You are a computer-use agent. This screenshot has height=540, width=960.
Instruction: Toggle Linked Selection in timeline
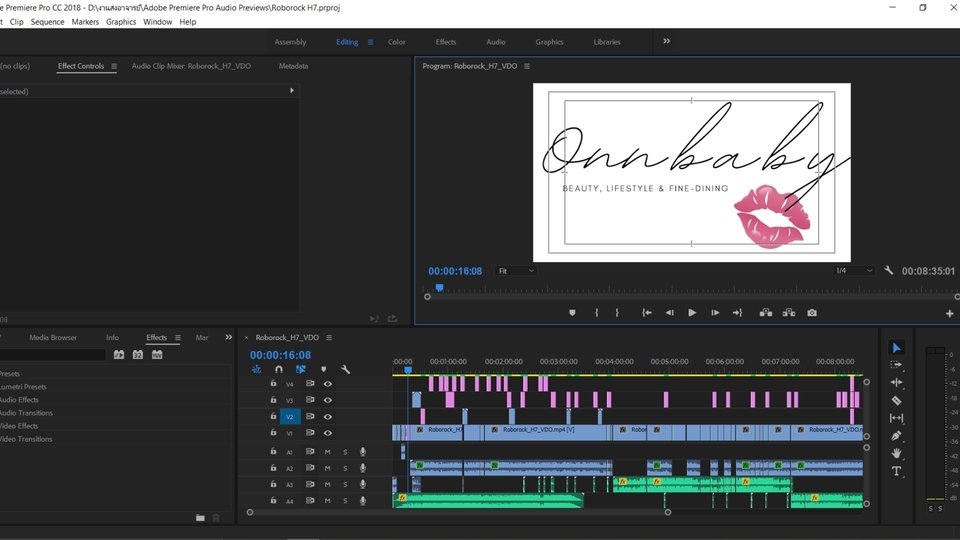click(301, 369)
